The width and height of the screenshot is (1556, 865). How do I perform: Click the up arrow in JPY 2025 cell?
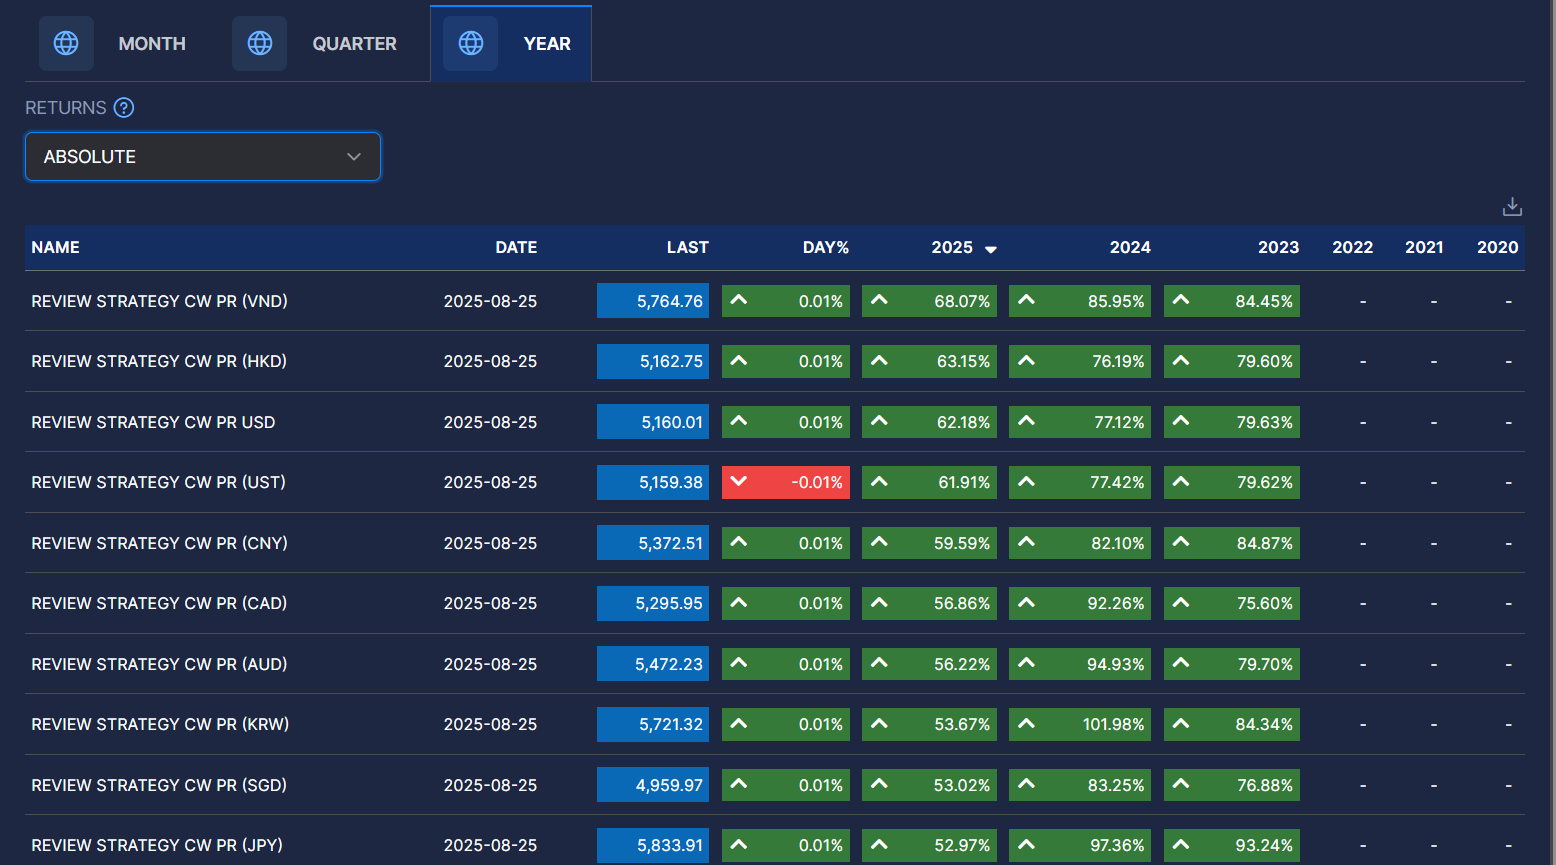tap(879, 844)
